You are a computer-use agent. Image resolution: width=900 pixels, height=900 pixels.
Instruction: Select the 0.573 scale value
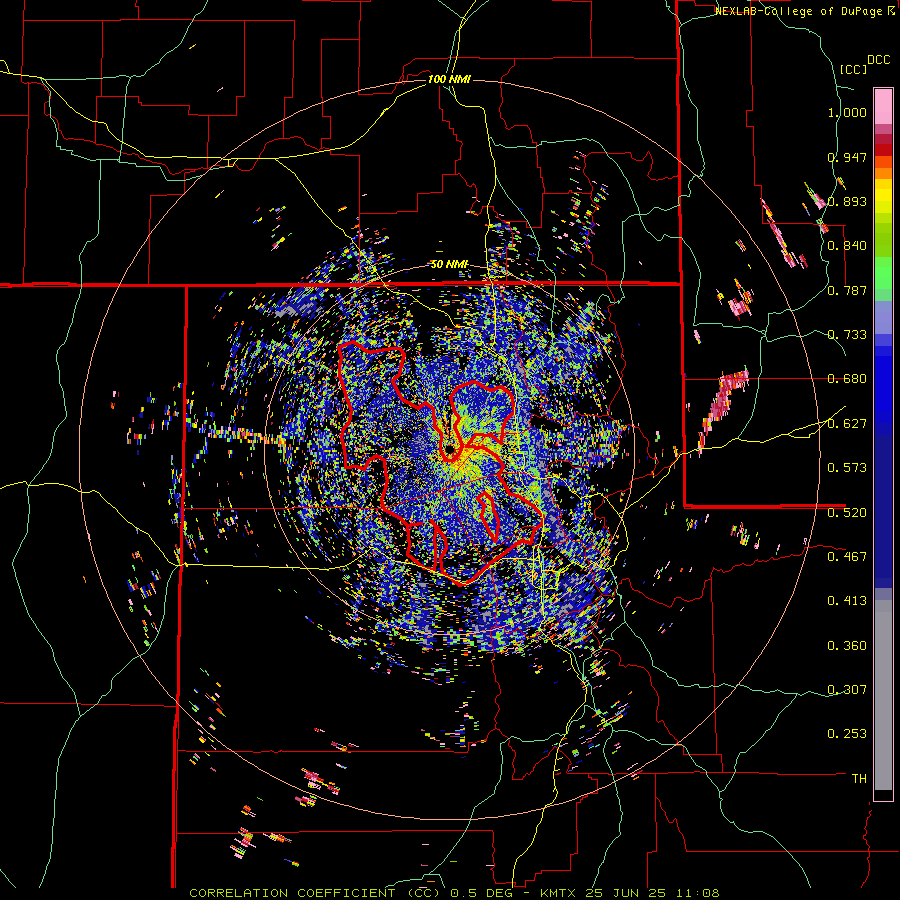tap(847, 468)
